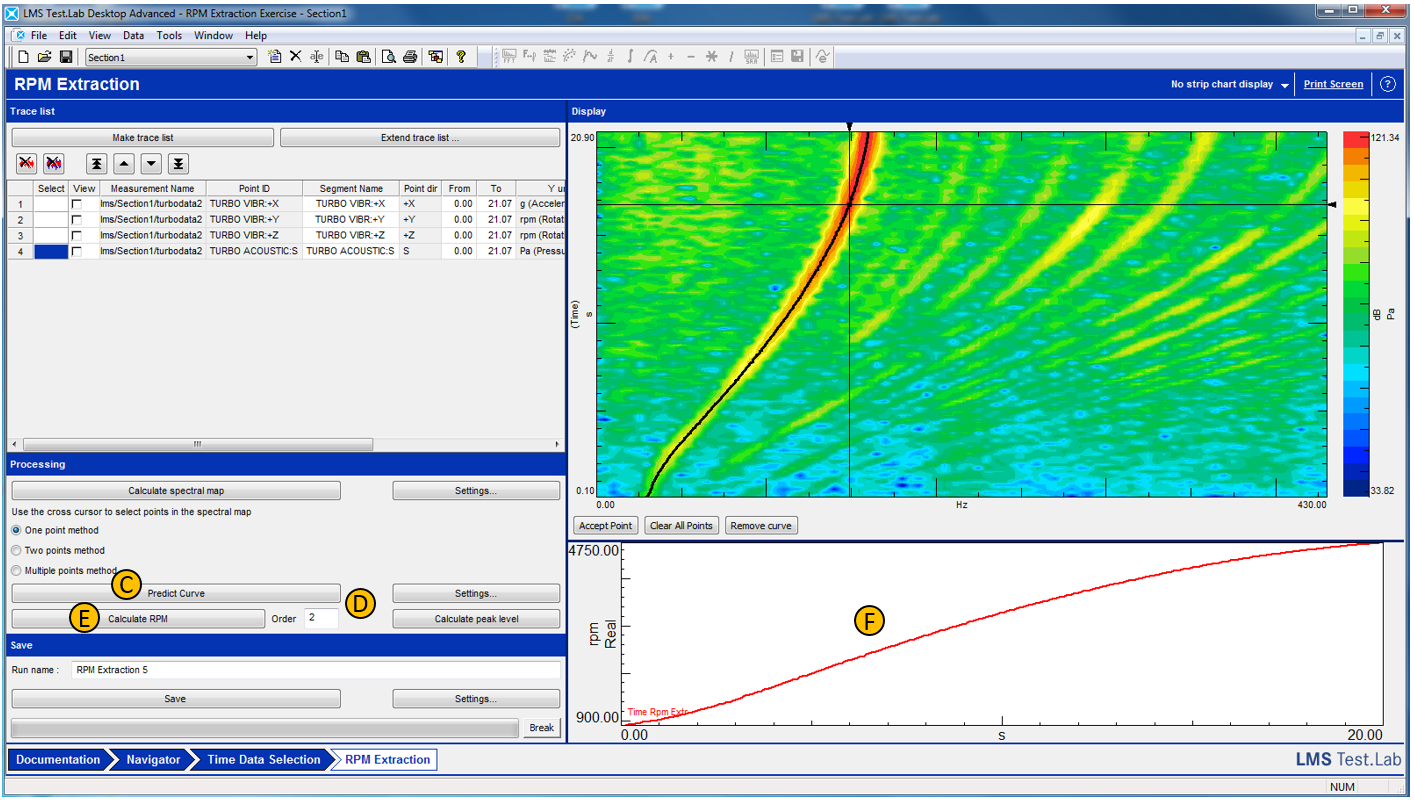Image resolution: width=1414 pixels, height=800 pixels.
Task: Click the dB color scale bar
Action: tap(1356, 314)
